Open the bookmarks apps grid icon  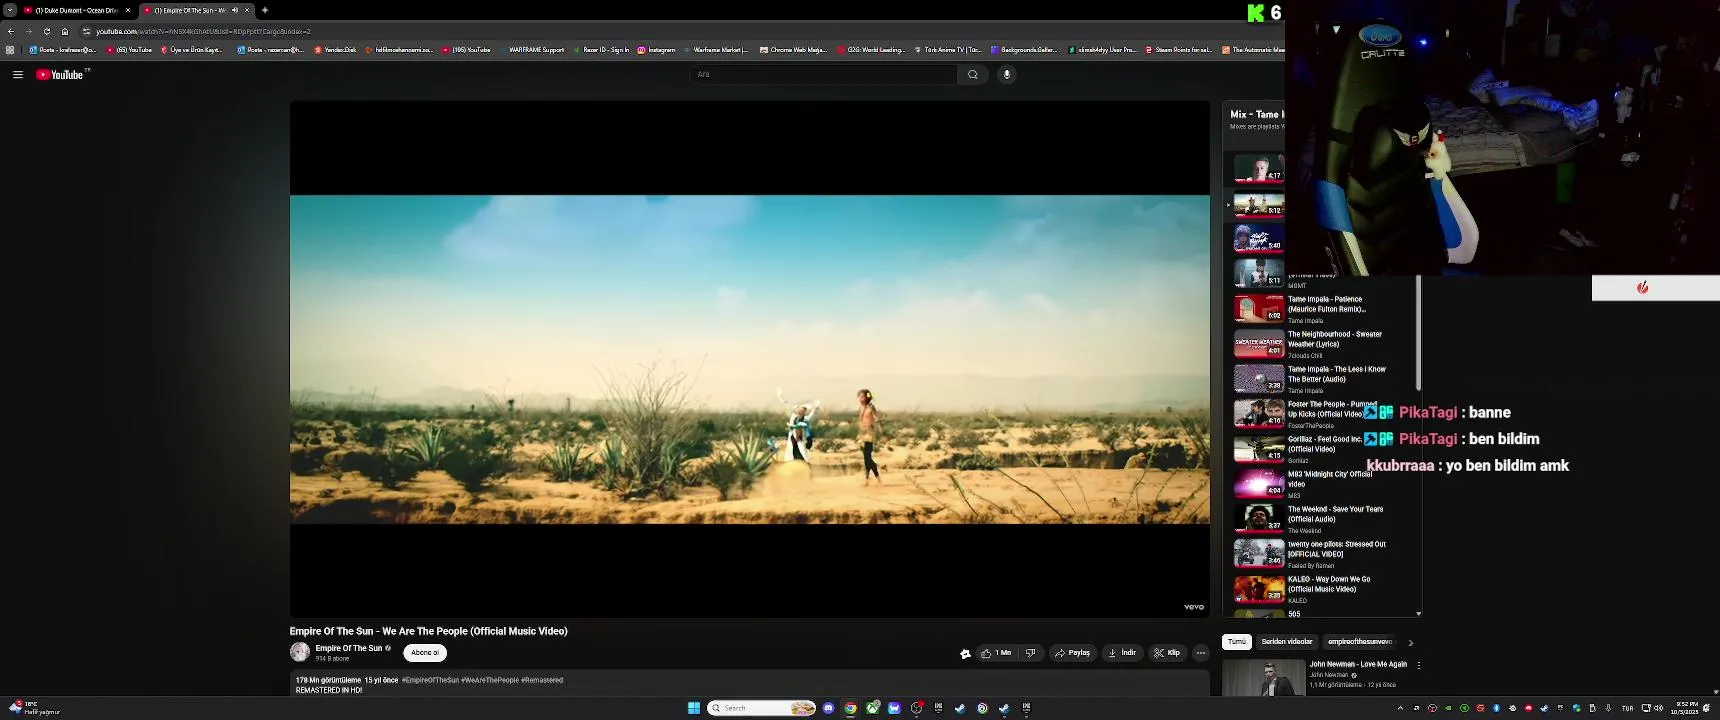pyautogui.click(x=10, y=49)
